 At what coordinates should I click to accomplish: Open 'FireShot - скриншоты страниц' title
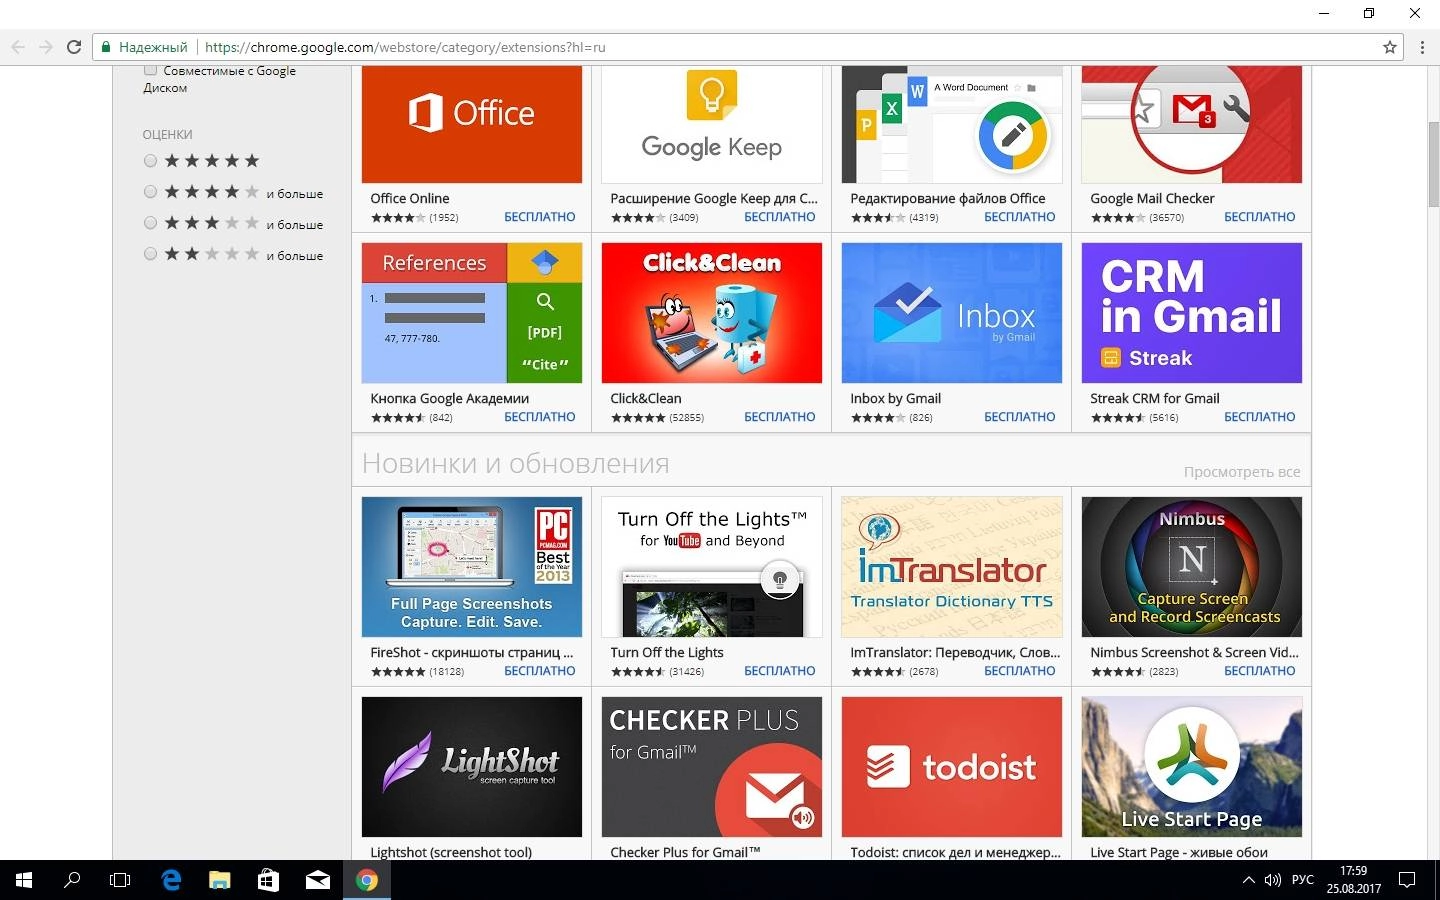point(472,652)
